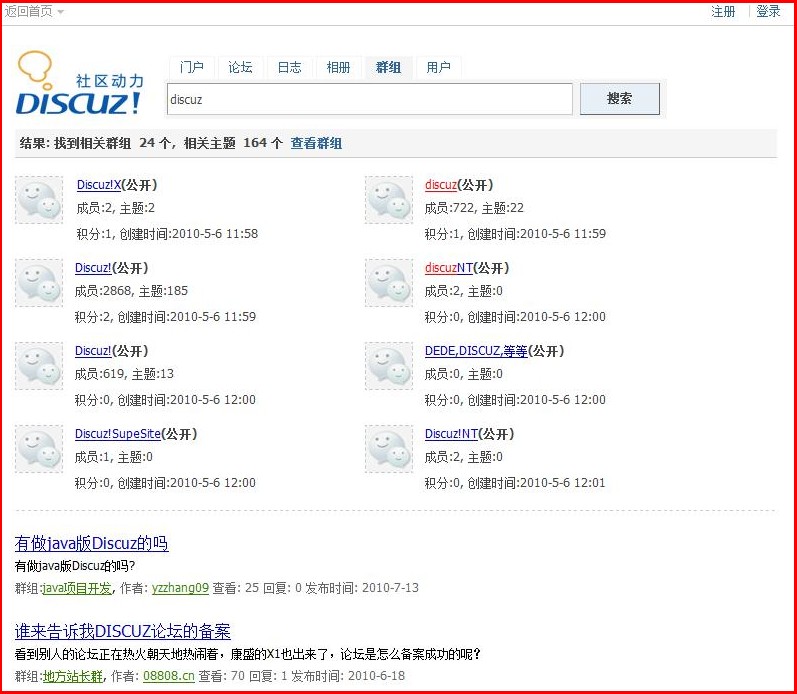Viewport: 797px width, 694px height.
Task: Click the 注册 link
Action: (723, 12)
